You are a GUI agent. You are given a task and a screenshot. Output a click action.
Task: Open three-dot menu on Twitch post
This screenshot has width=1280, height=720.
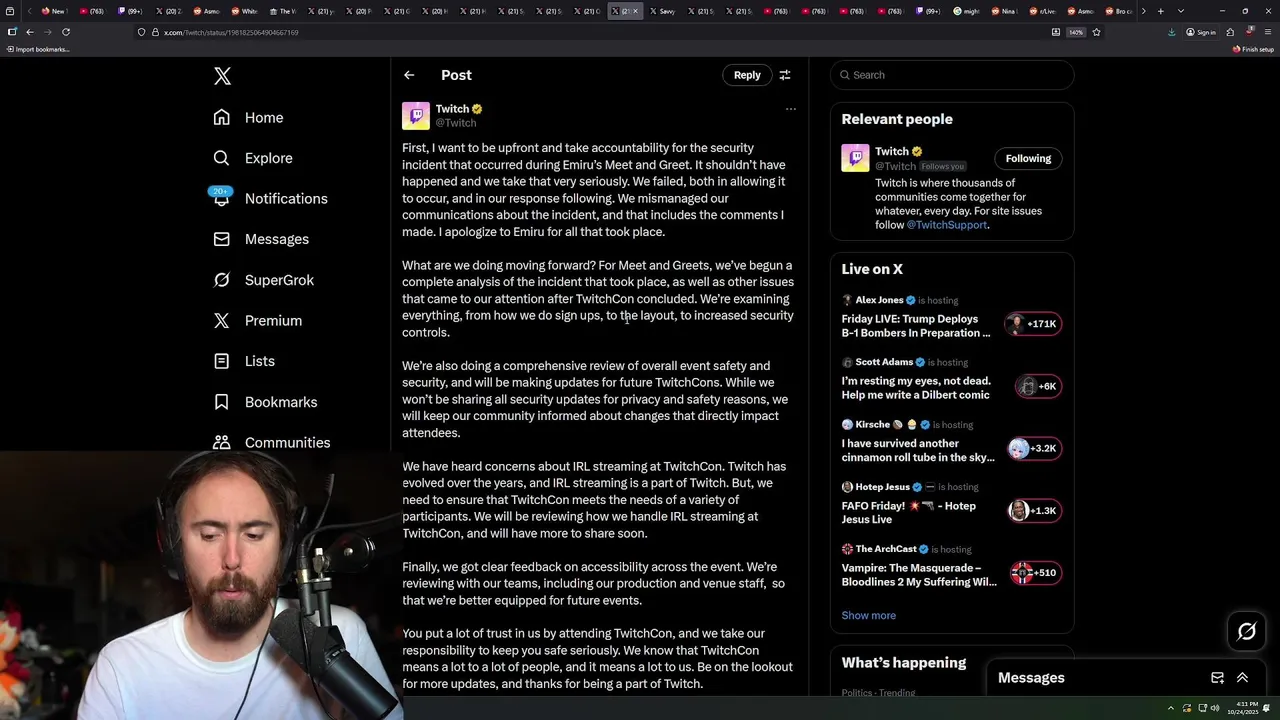pos(790,109)
